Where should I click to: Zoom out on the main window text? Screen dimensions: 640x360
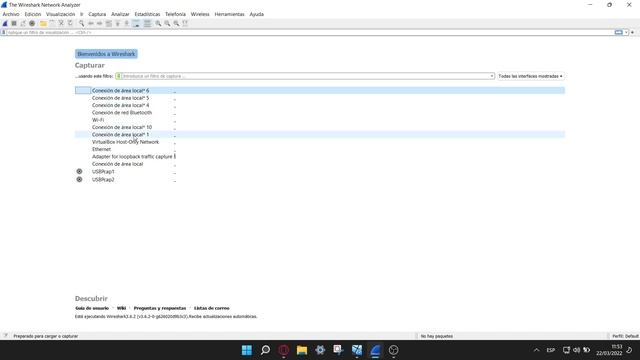click(x=167, y=23)
